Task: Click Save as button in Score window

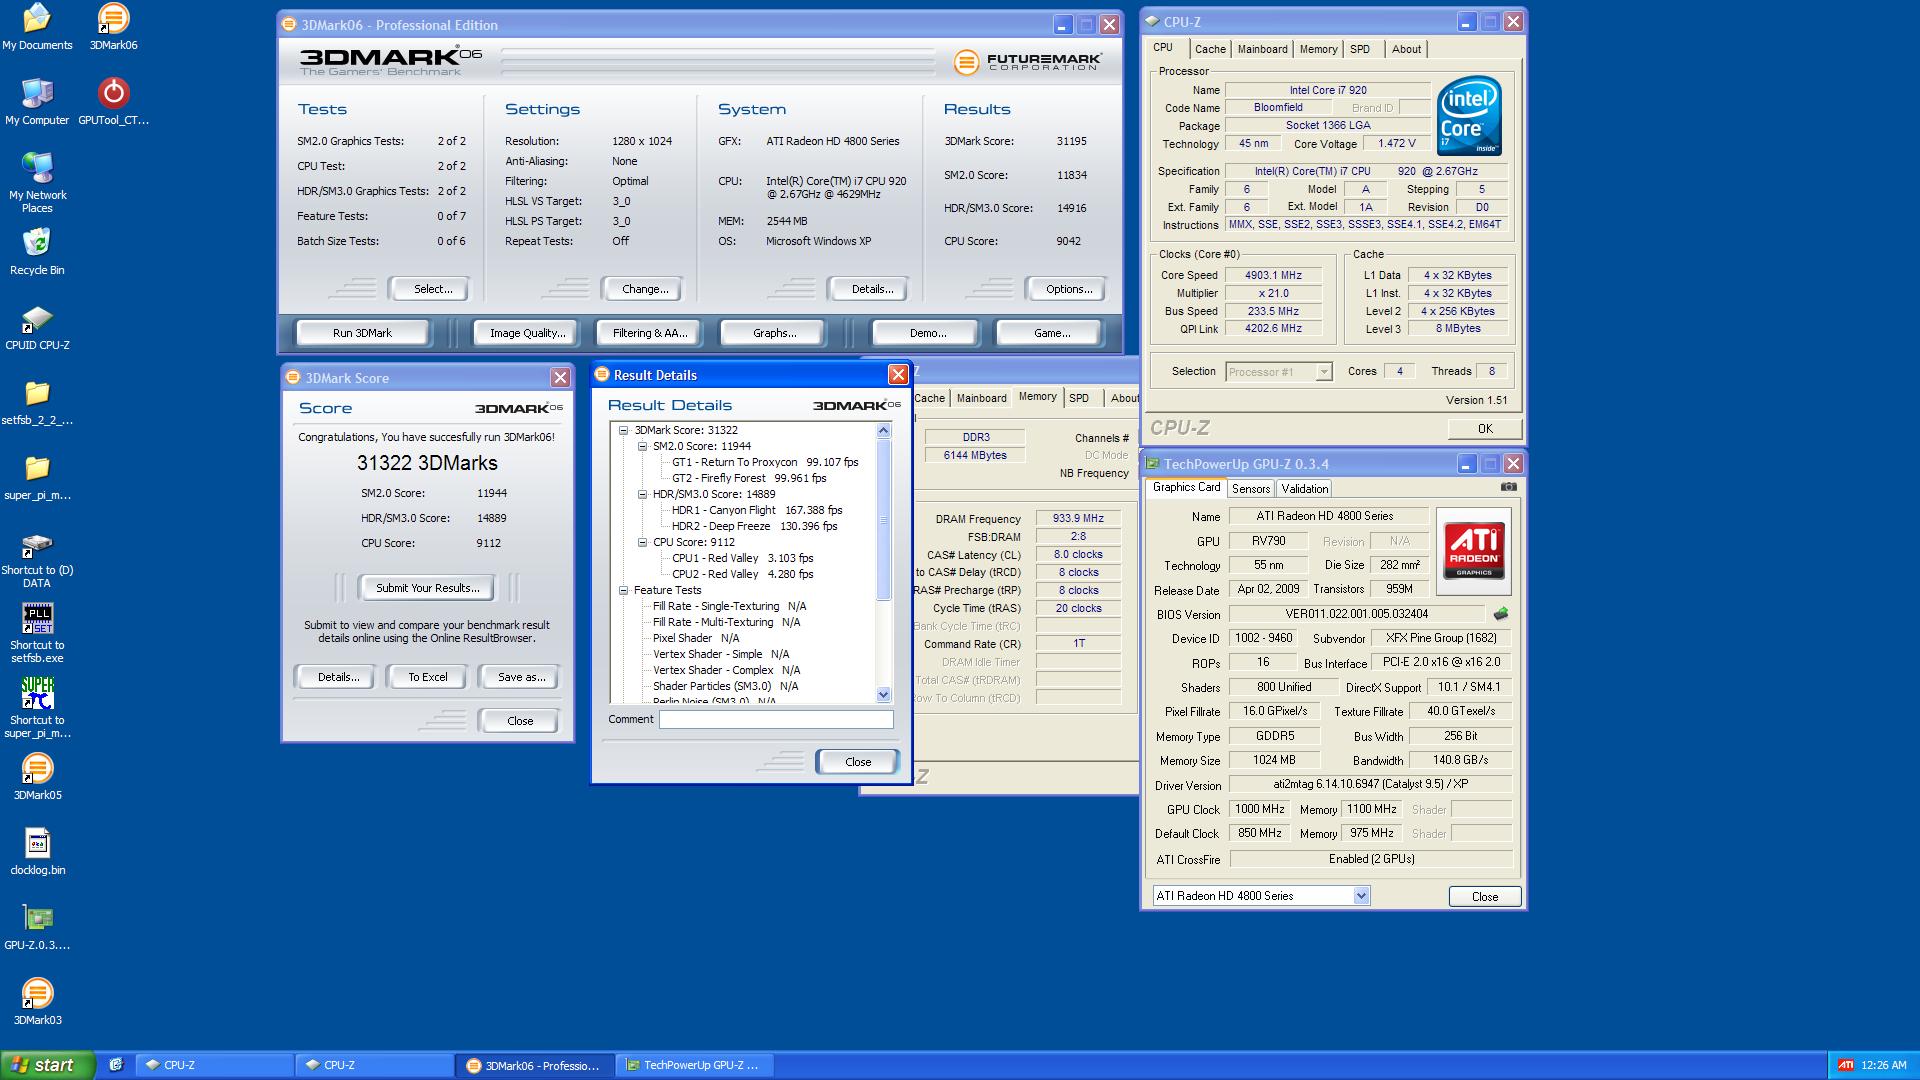Action: tap(521, 677)
